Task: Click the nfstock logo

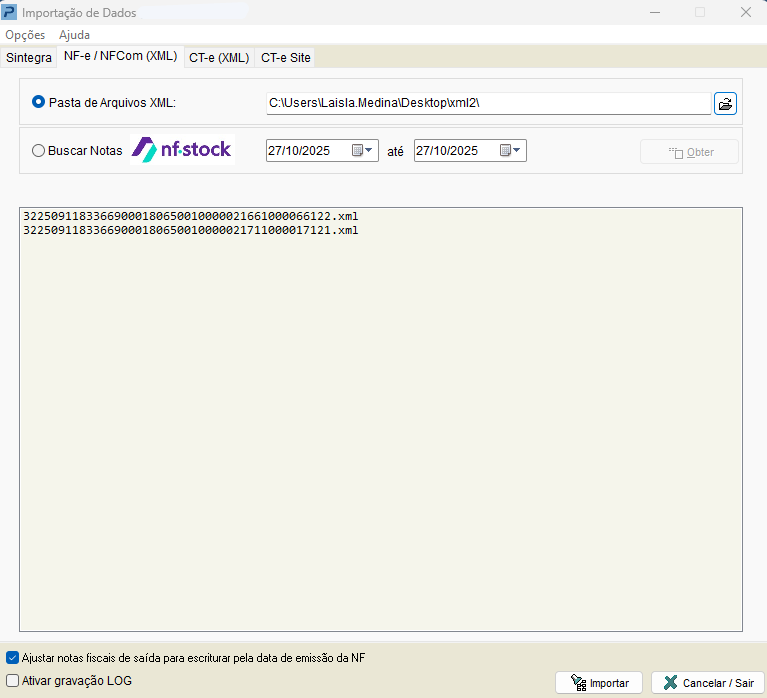Action: [182, 149]
